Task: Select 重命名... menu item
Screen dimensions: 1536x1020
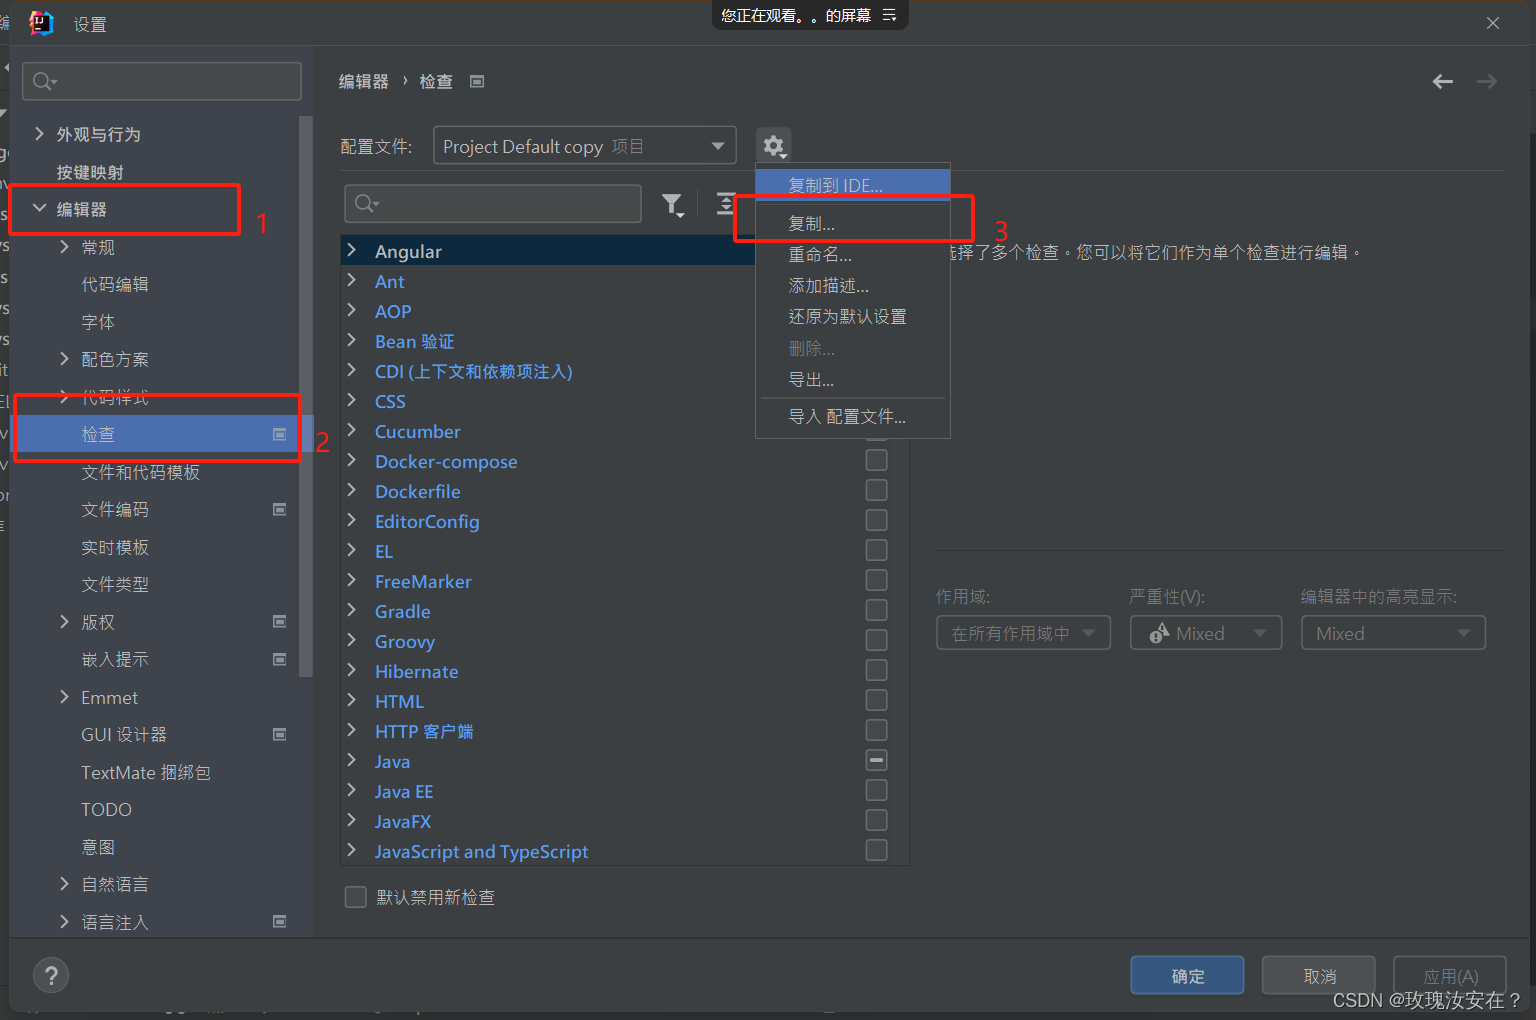Action: coord(852,254)
